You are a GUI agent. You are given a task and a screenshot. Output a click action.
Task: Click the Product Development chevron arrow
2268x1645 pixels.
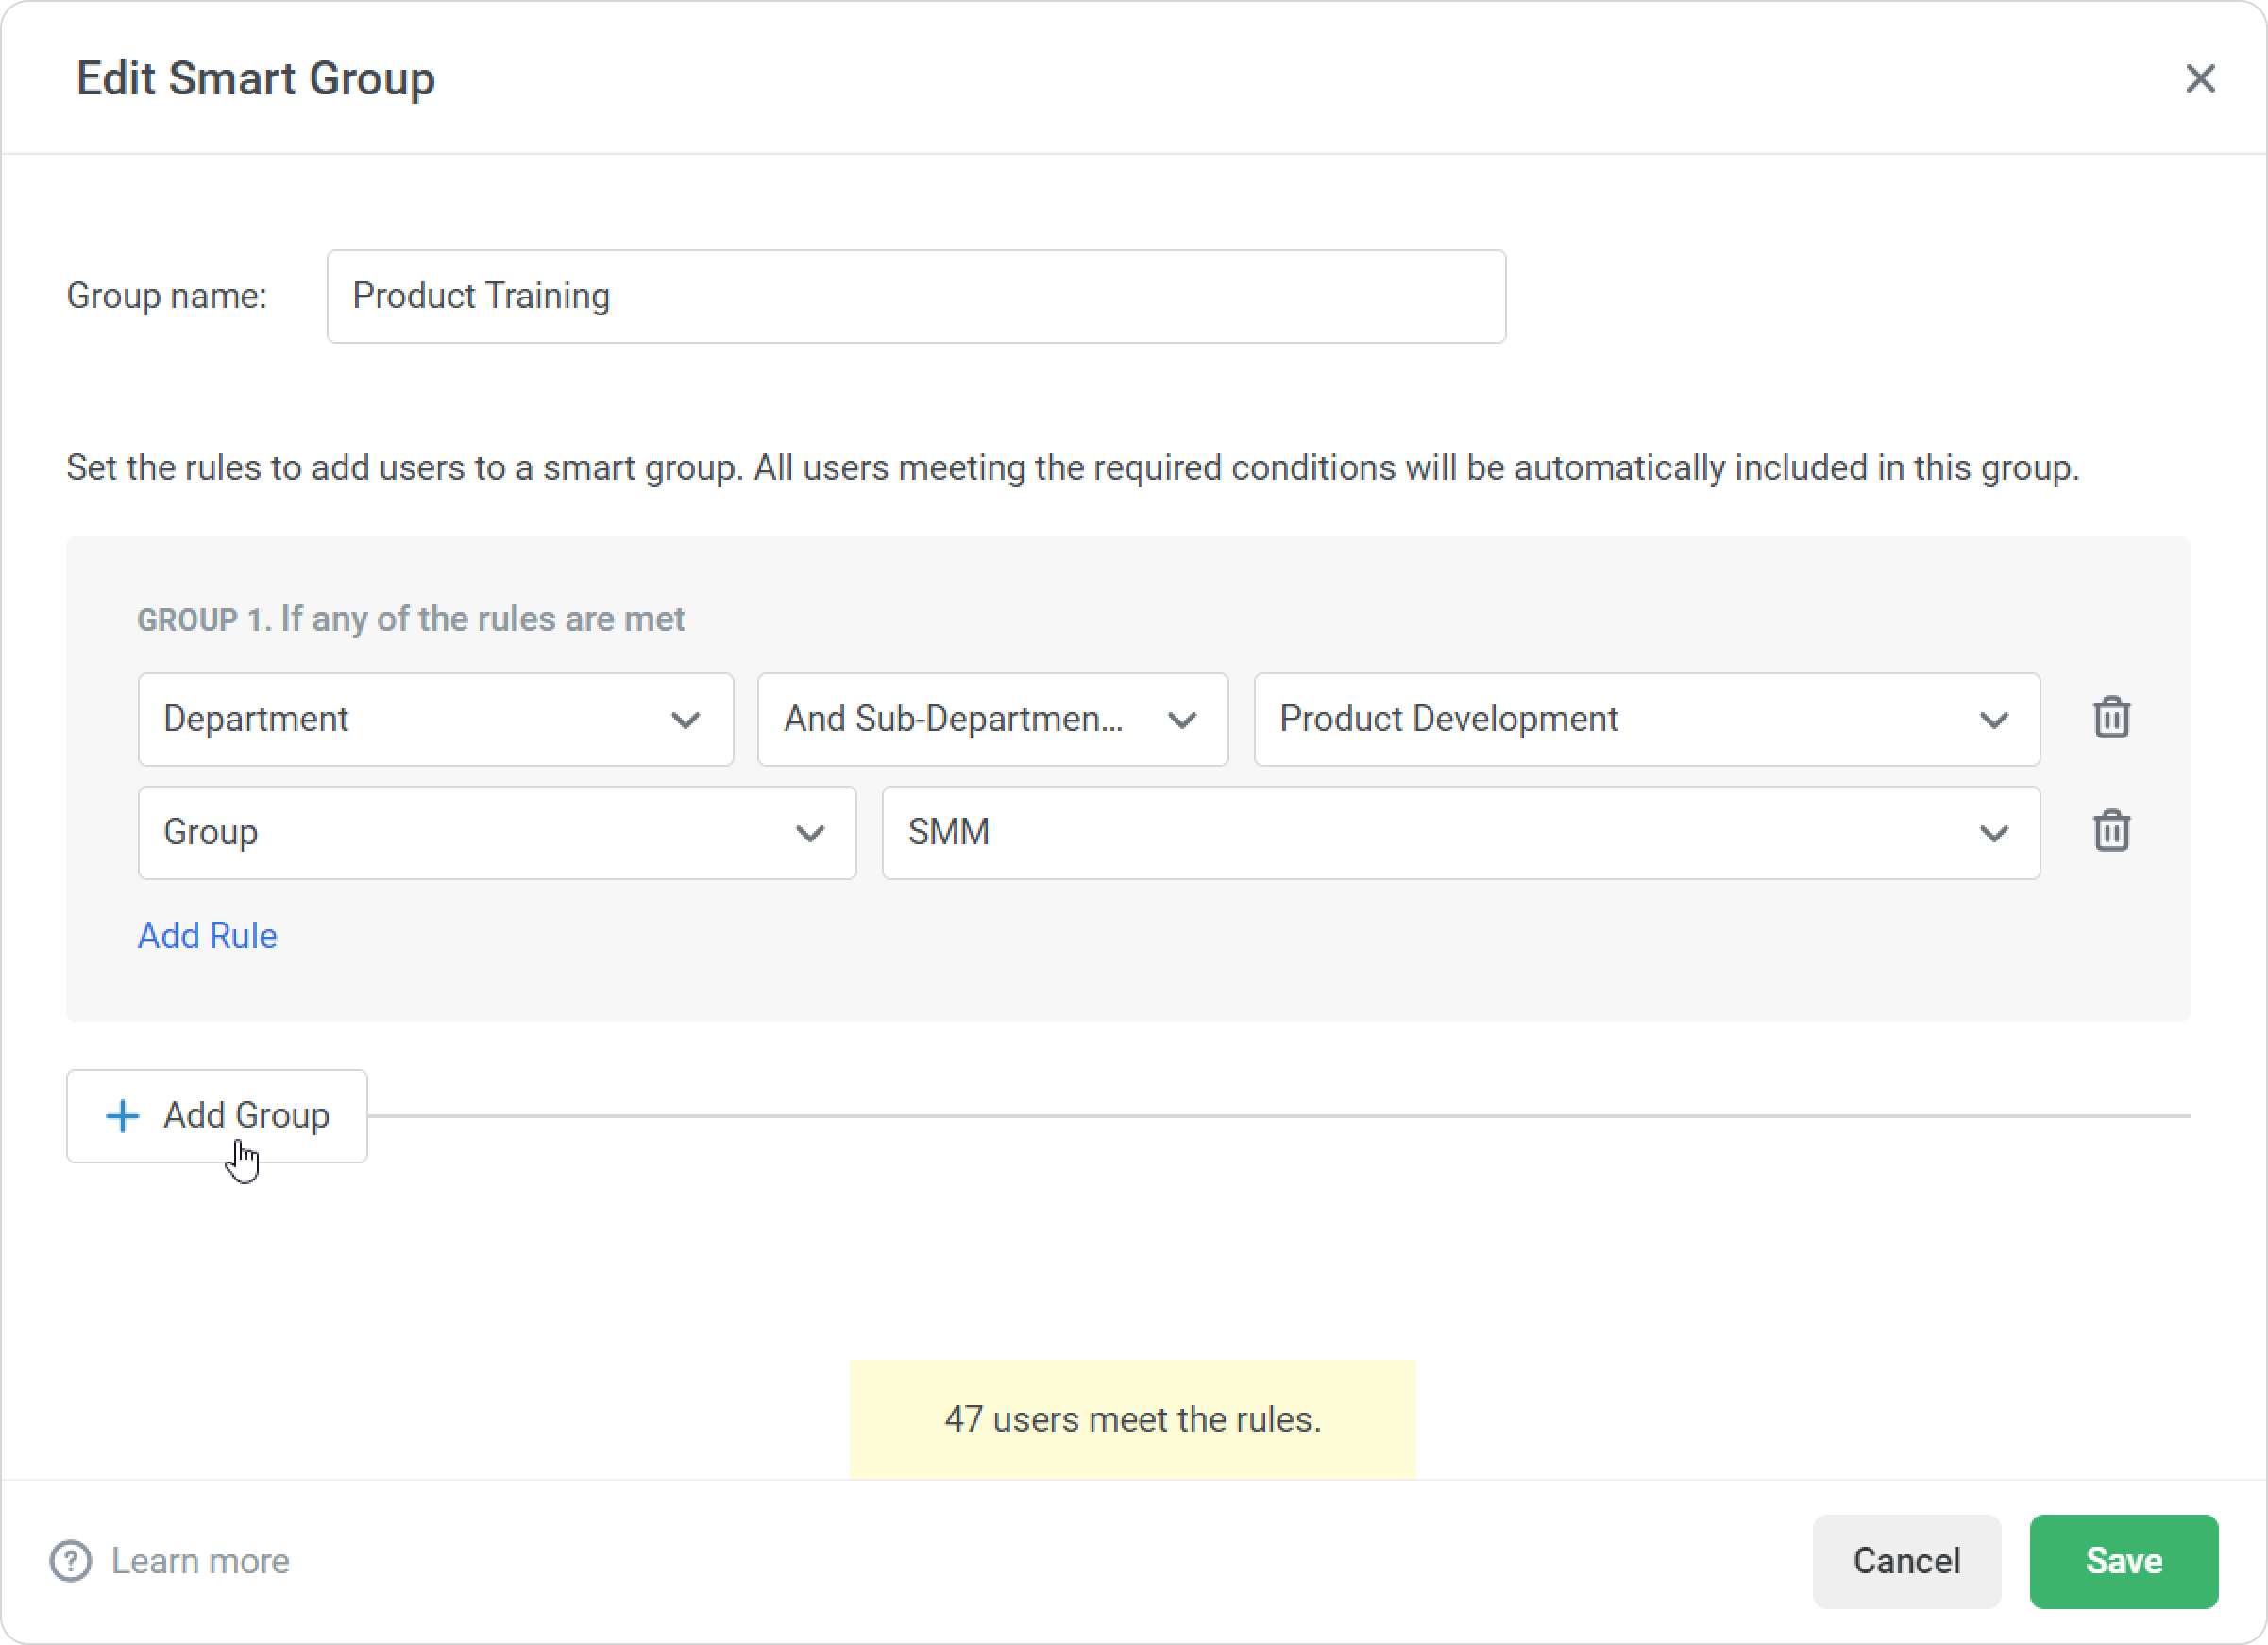(x=1994, y=720)
